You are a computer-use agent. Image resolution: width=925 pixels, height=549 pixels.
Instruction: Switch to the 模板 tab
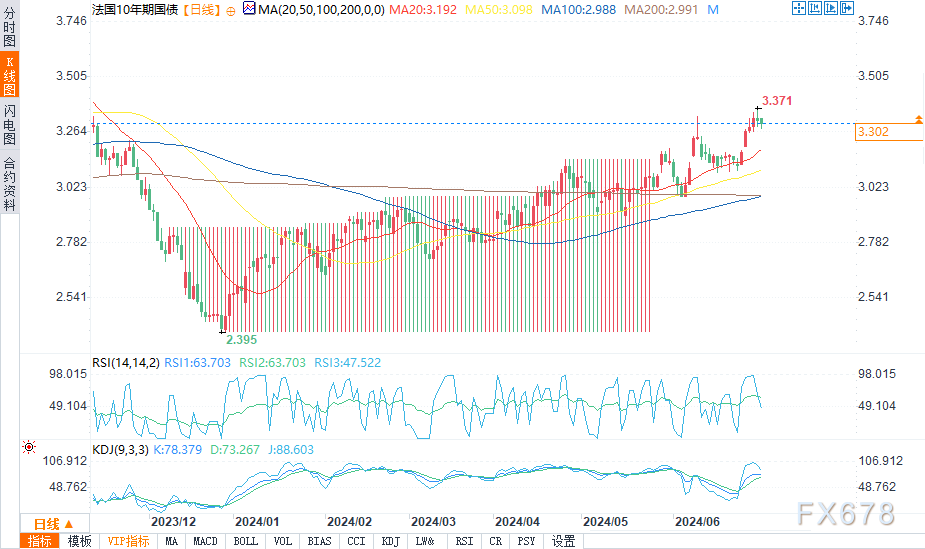79,541
